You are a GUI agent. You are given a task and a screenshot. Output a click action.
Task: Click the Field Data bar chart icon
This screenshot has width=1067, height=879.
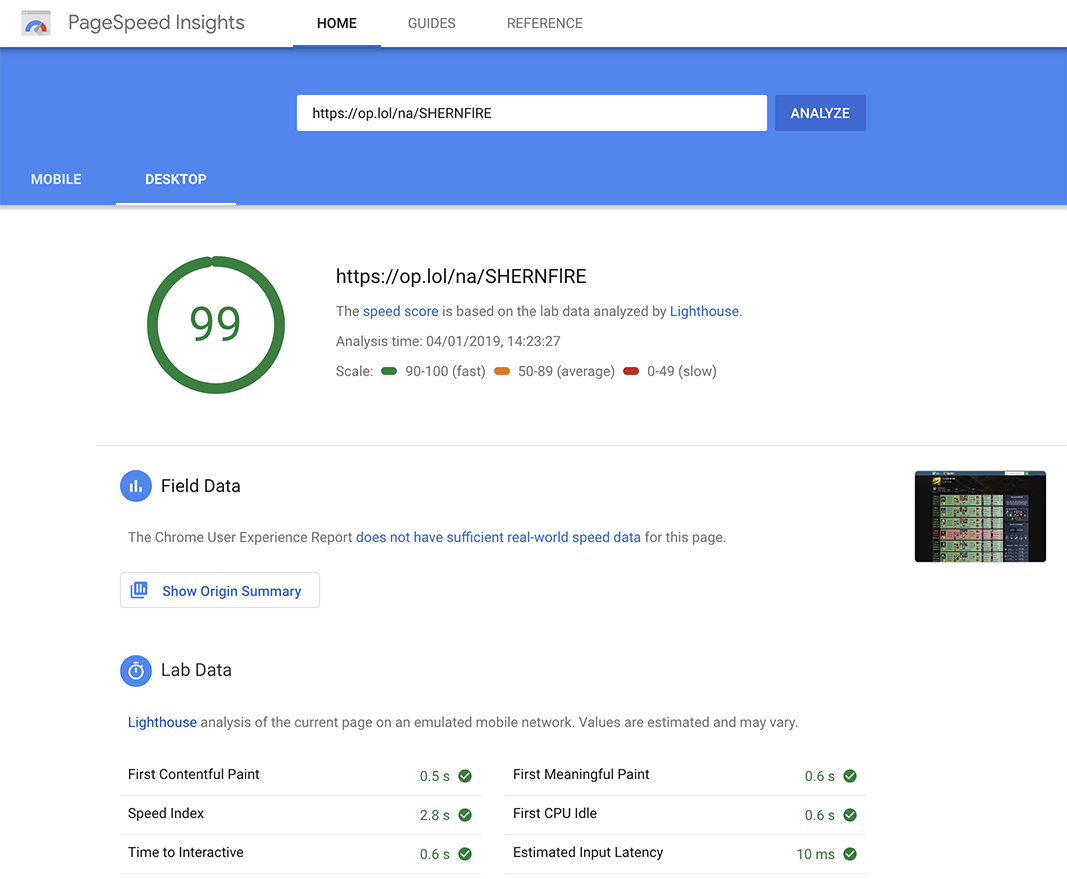pyautogui.click(x=136, y=486)
